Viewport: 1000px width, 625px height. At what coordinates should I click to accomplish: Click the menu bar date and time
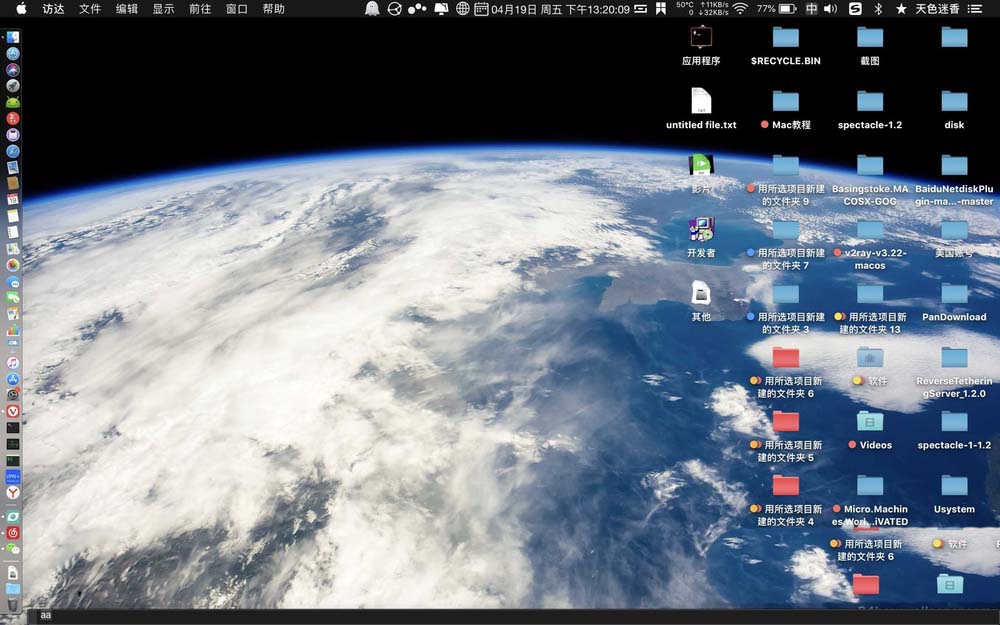point(560,9)
